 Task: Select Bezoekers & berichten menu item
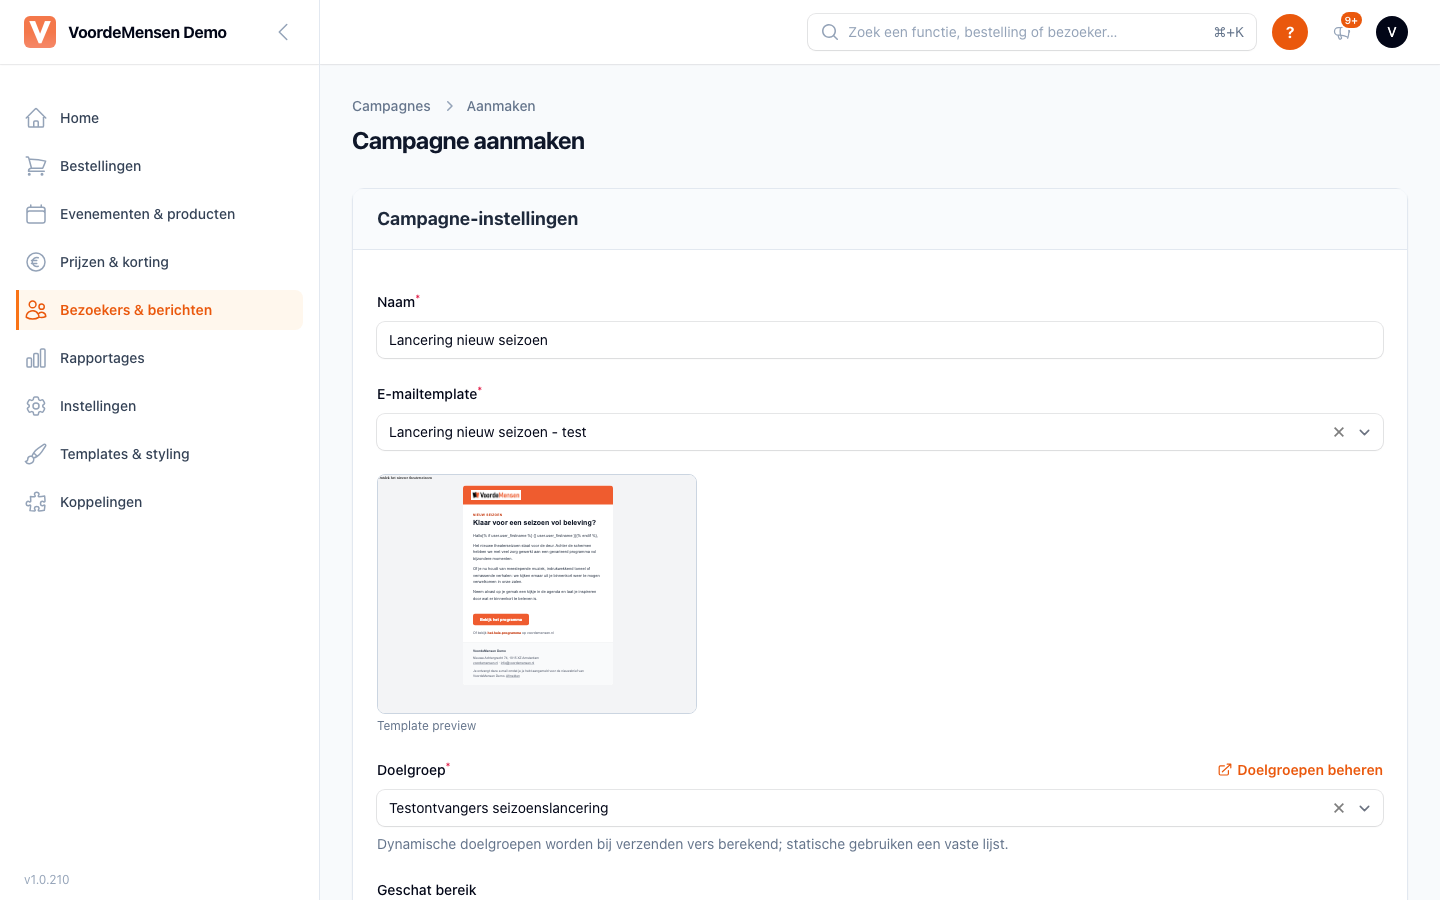(x=159, y=310)
